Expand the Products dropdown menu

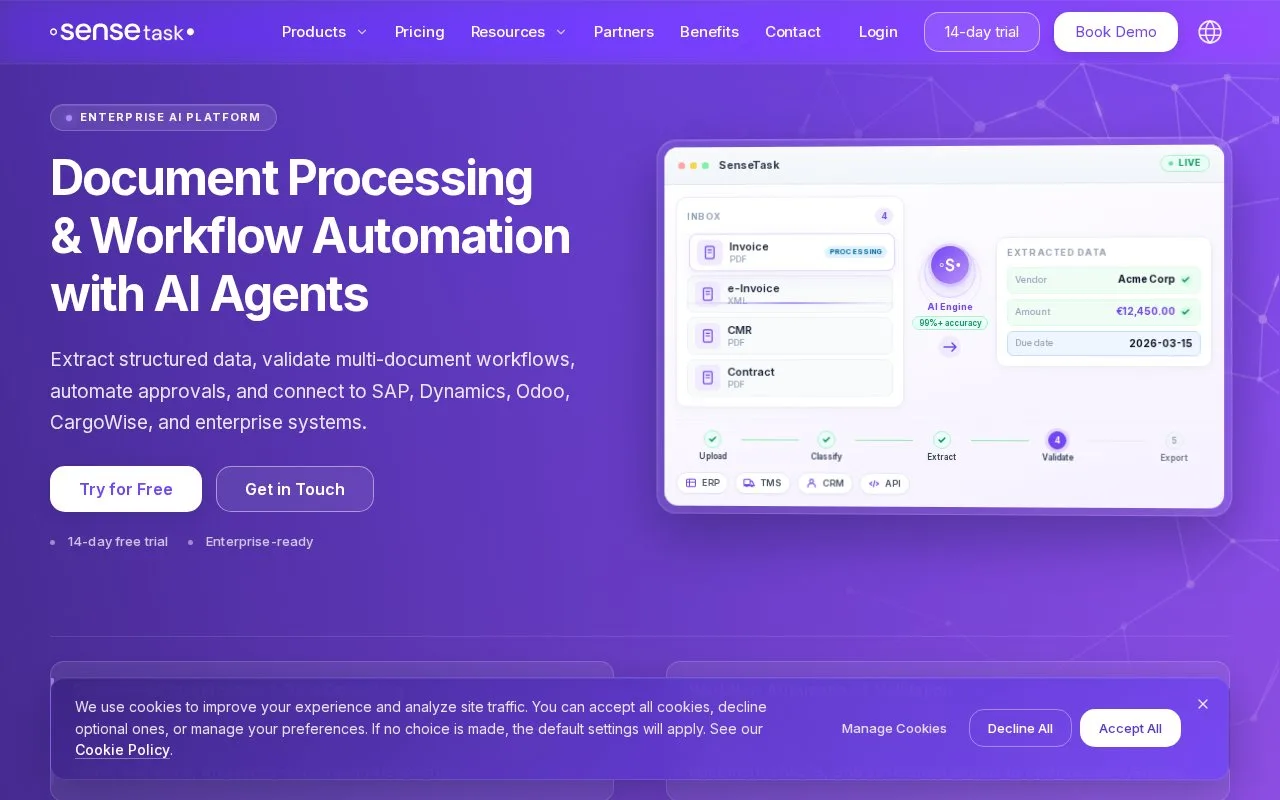[x=325, y=32]
